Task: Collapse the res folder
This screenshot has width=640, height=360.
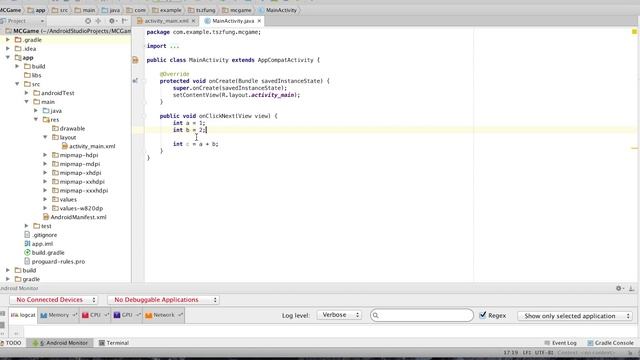Action: pyautogui.click(x=36, y=120)
